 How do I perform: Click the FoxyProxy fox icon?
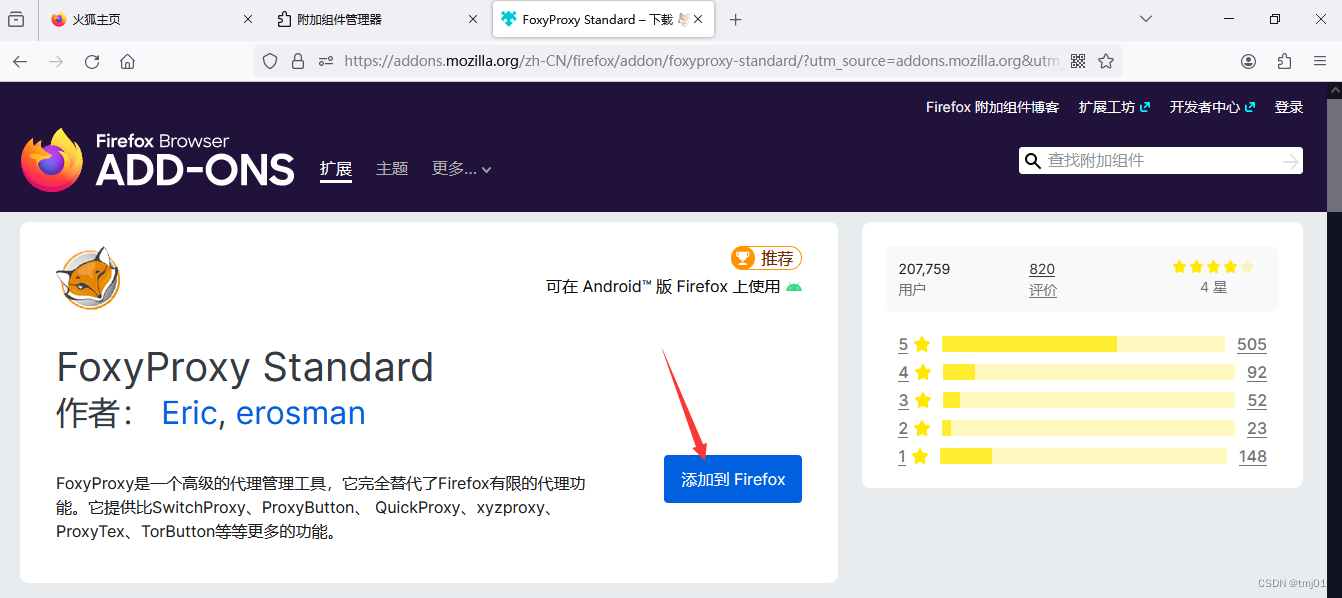[x=88, y=278]
